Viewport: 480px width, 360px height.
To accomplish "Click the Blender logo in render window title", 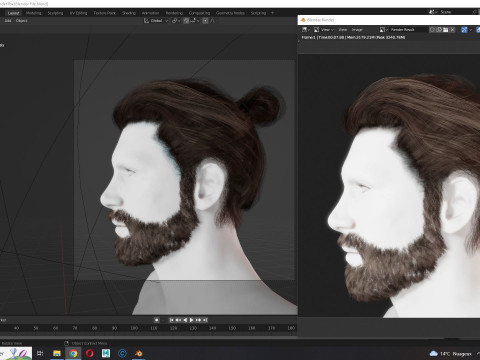I will click(x=303, y=20).
